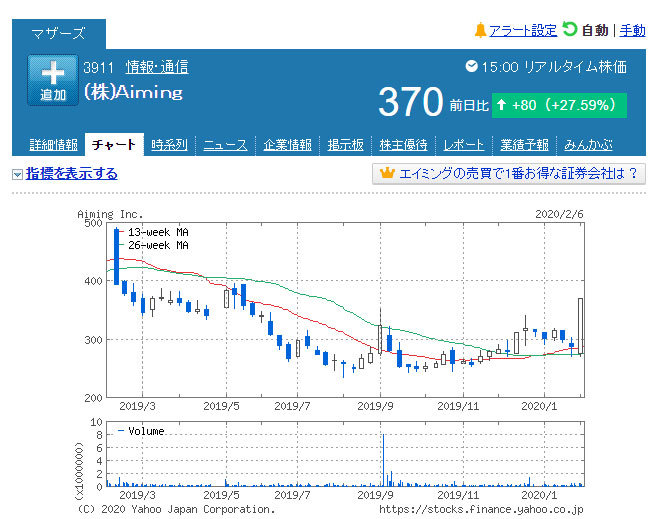Open the みんかぶ tab
656x519 pixels.
(588, 145)
